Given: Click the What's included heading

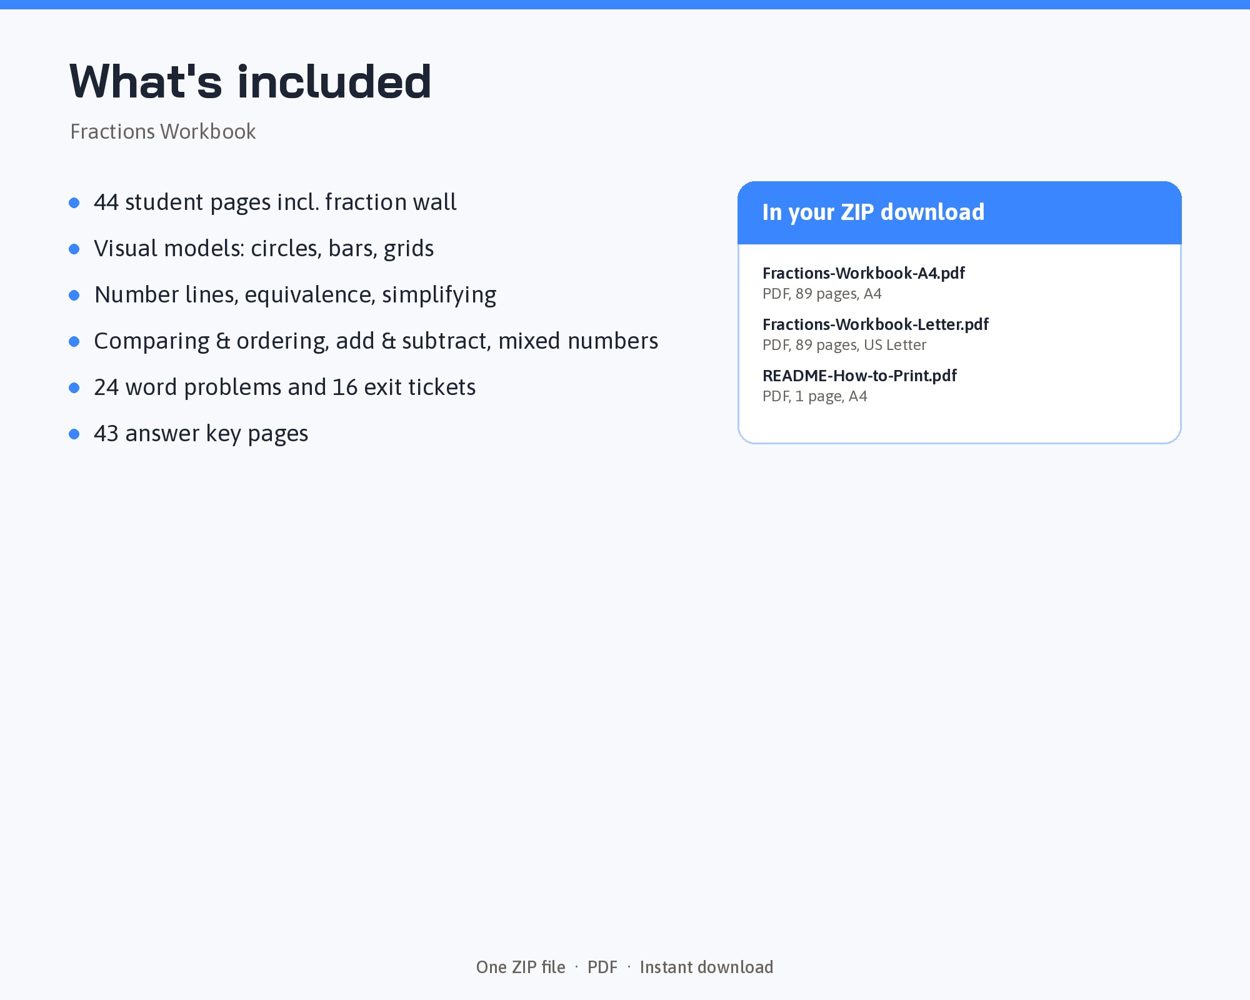Looking at the screenshot, I should (250, 81).
